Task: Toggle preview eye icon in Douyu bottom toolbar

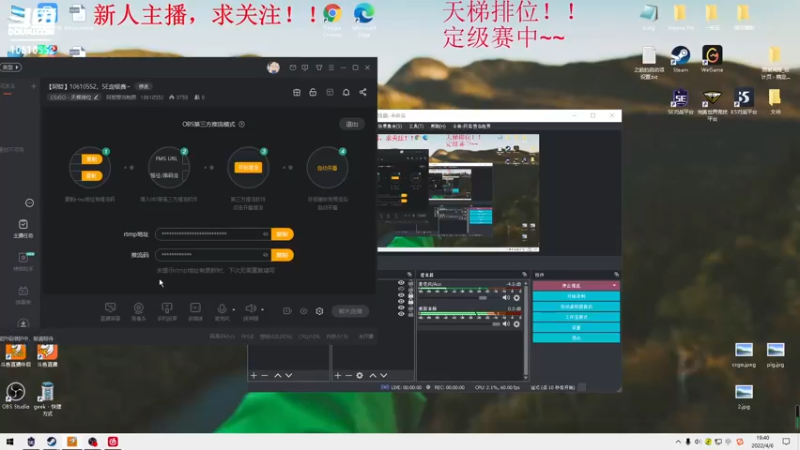Action: click(x=304, y=311)
